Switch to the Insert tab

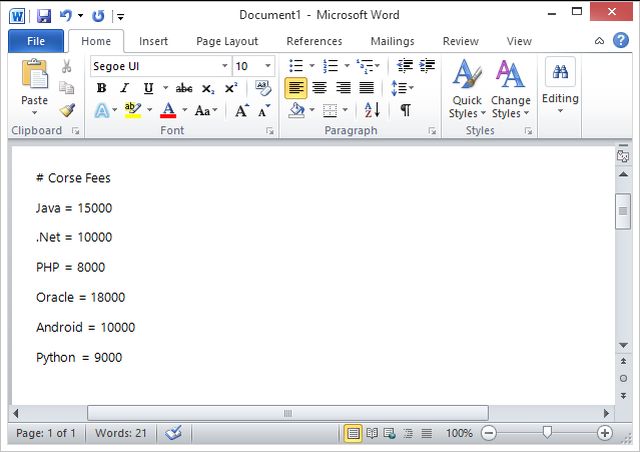(153, 41)
